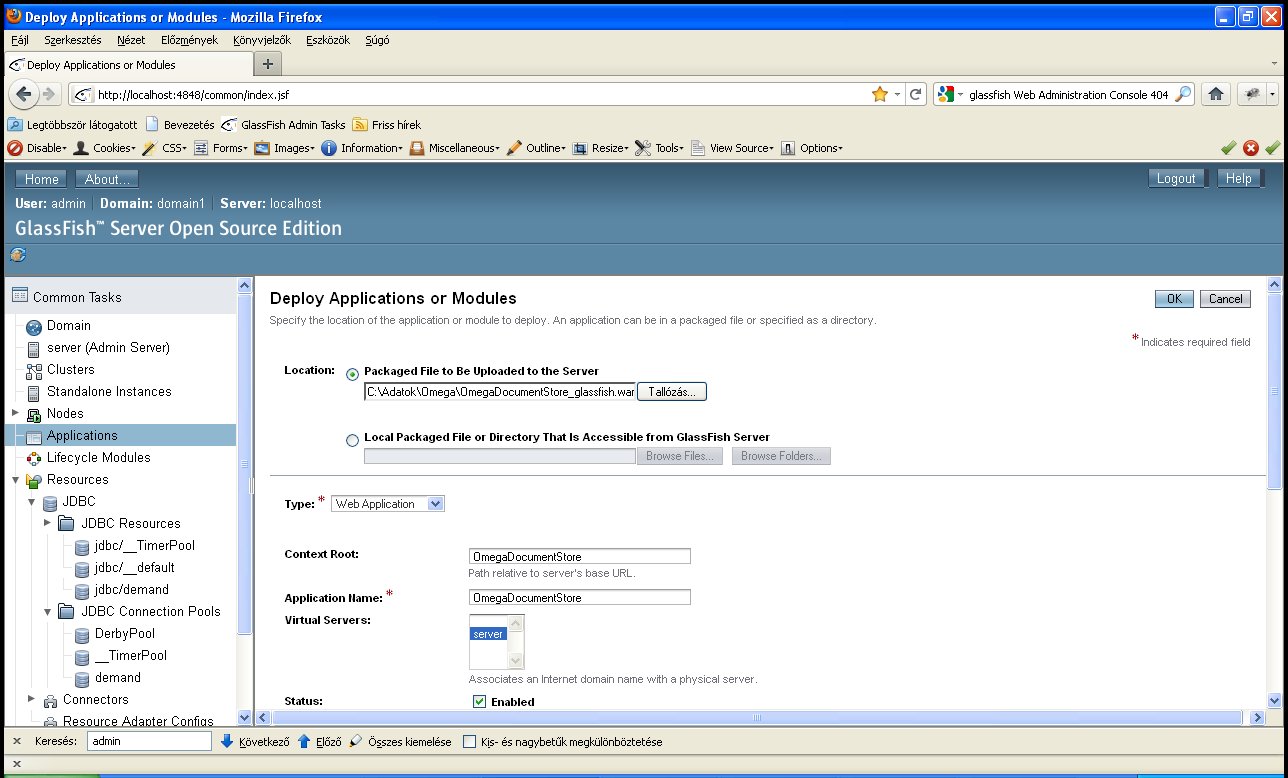Select server in Virtual Servers list
The width and height of the screenshot is (1288, 778).
click(488, 634)
